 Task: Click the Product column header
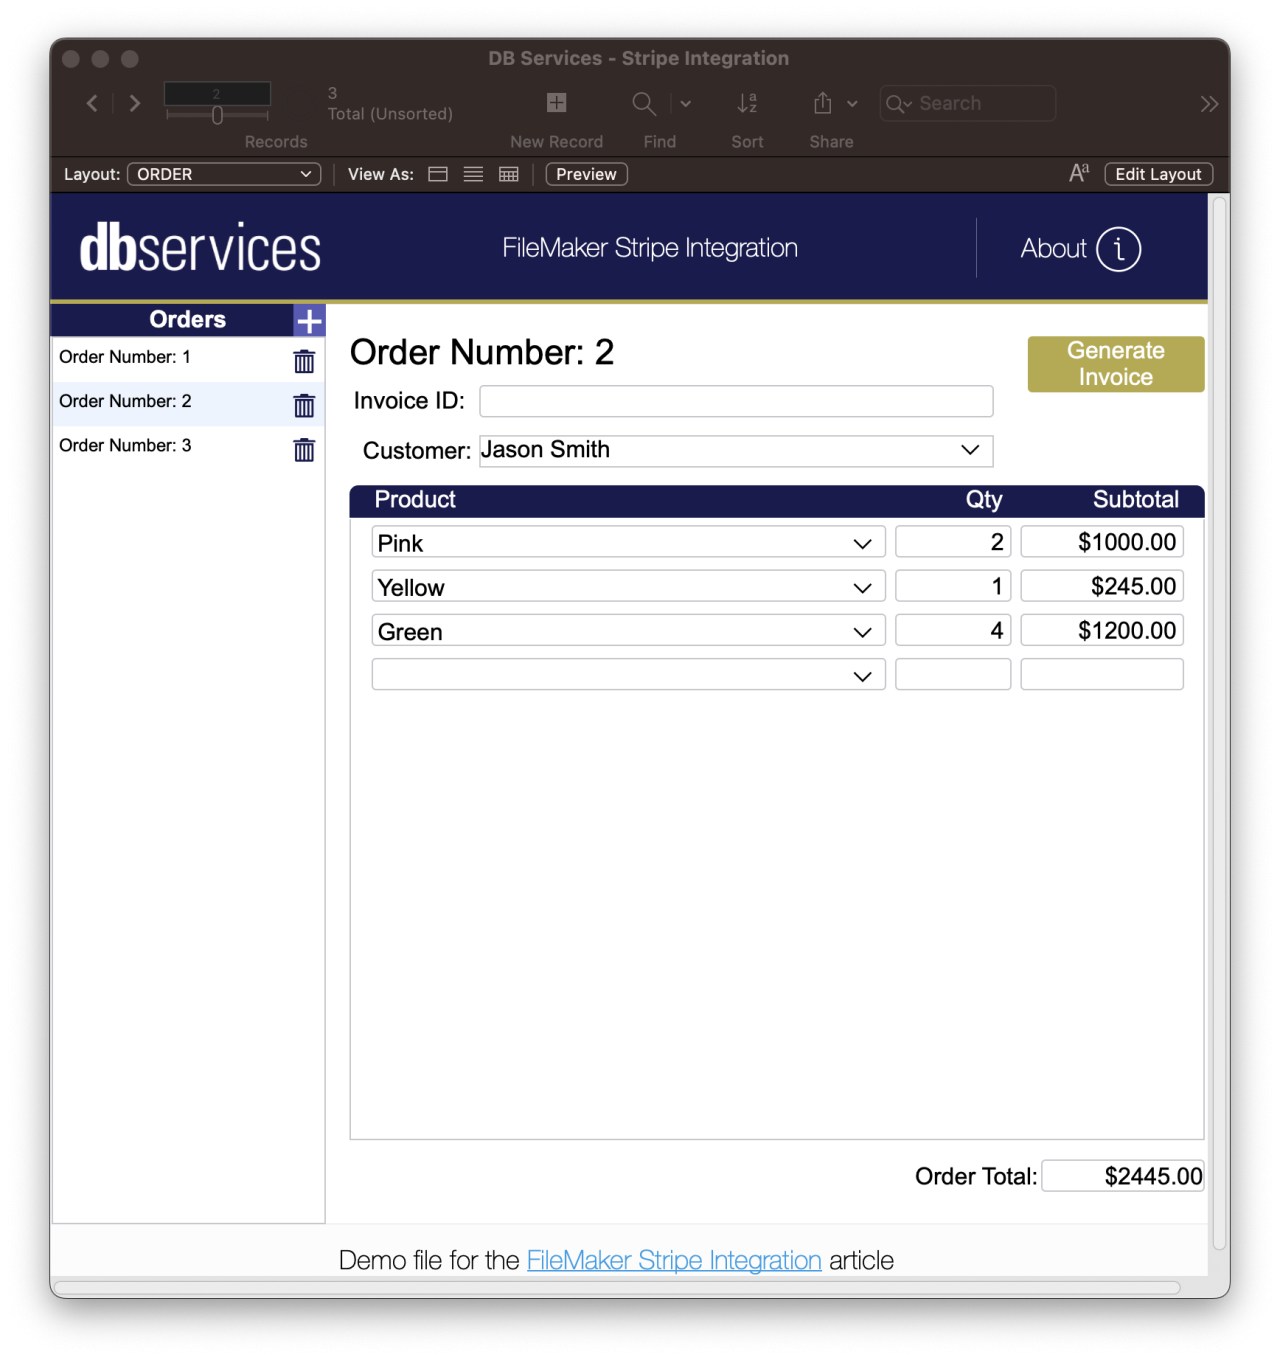coord(415,500)
